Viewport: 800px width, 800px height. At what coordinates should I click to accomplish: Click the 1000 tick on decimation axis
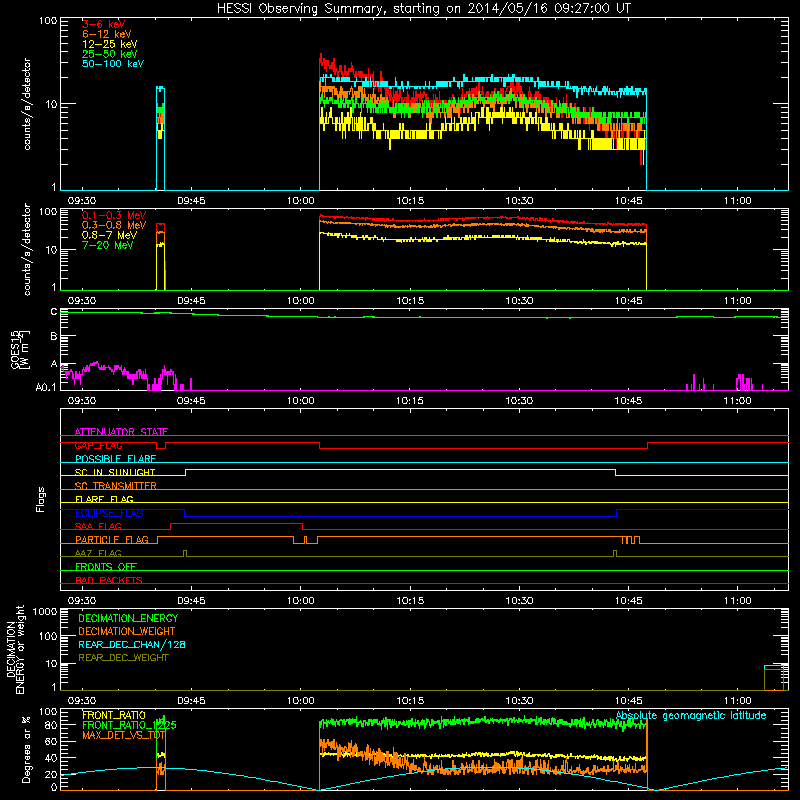[45, 611]
